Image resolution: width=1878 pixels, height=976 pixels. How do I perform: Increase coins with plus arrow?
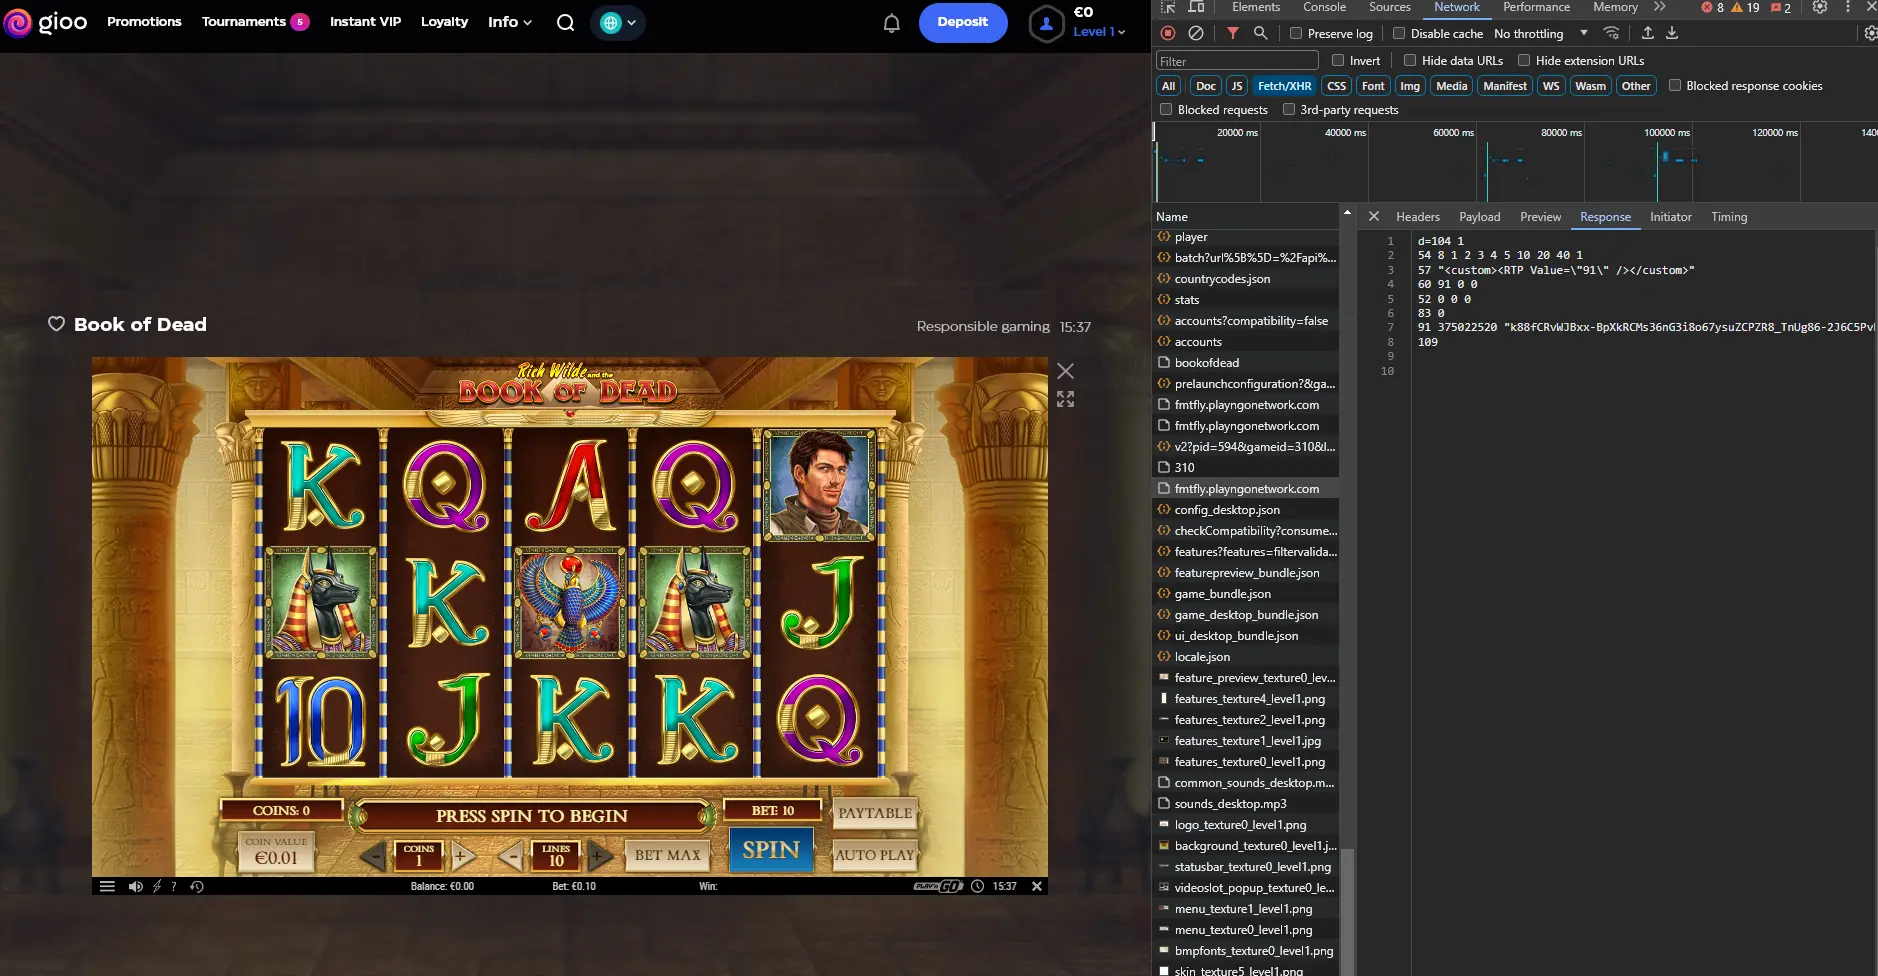(461, 855)
